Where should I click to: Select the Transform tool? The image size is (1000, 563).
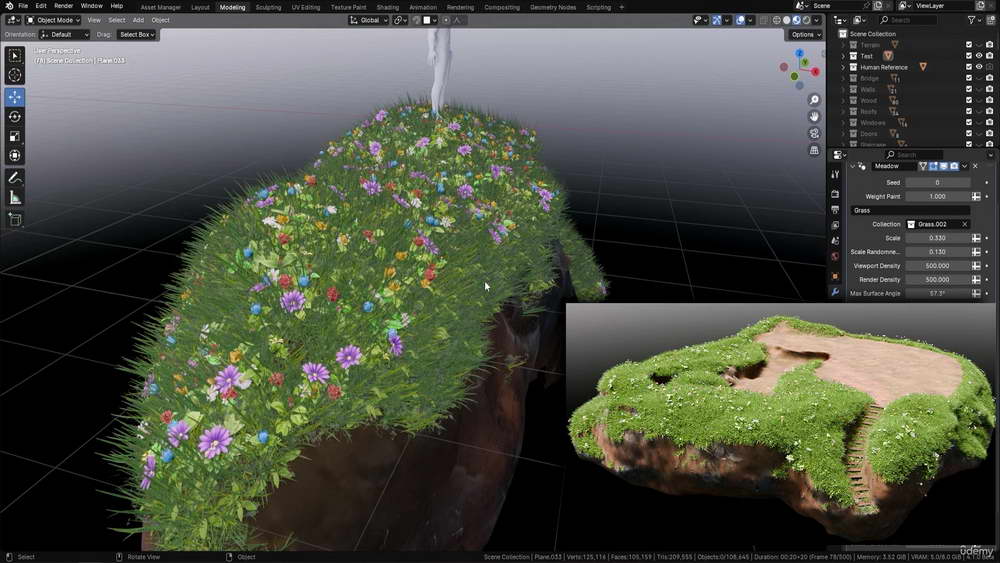point(15,156)
